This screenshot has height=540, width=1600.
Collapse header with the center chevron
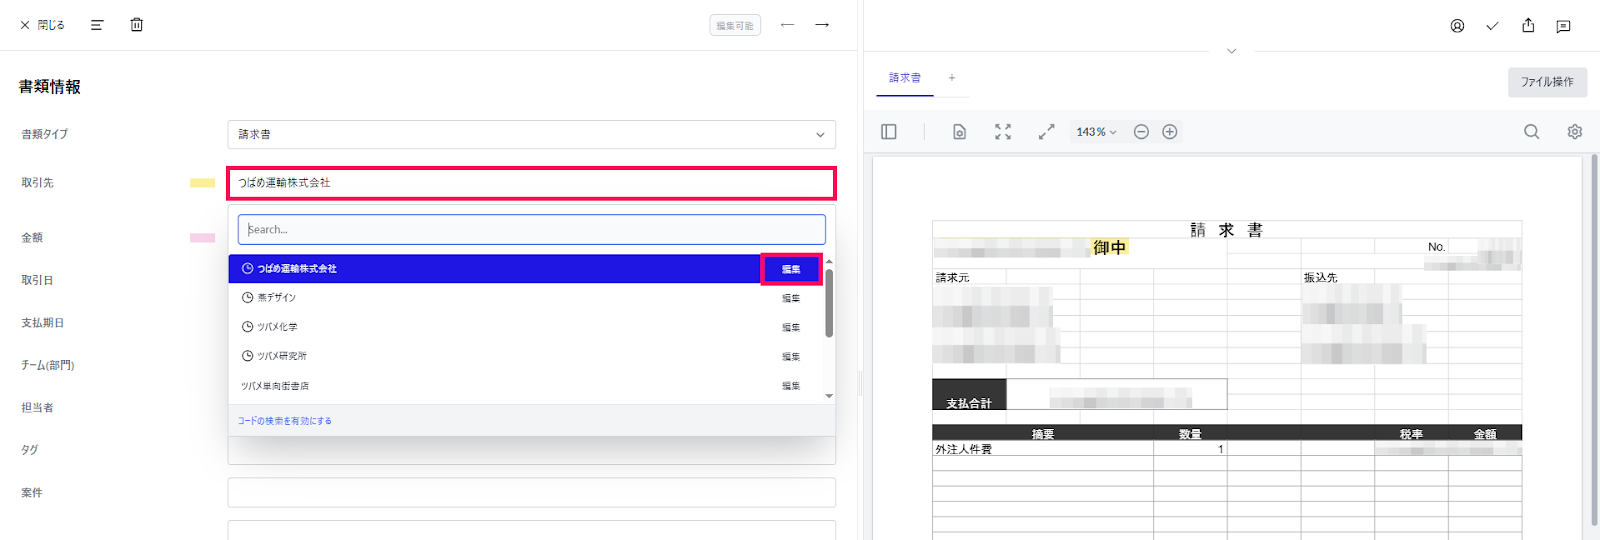pyautogui.click(x=1231, y=51)
